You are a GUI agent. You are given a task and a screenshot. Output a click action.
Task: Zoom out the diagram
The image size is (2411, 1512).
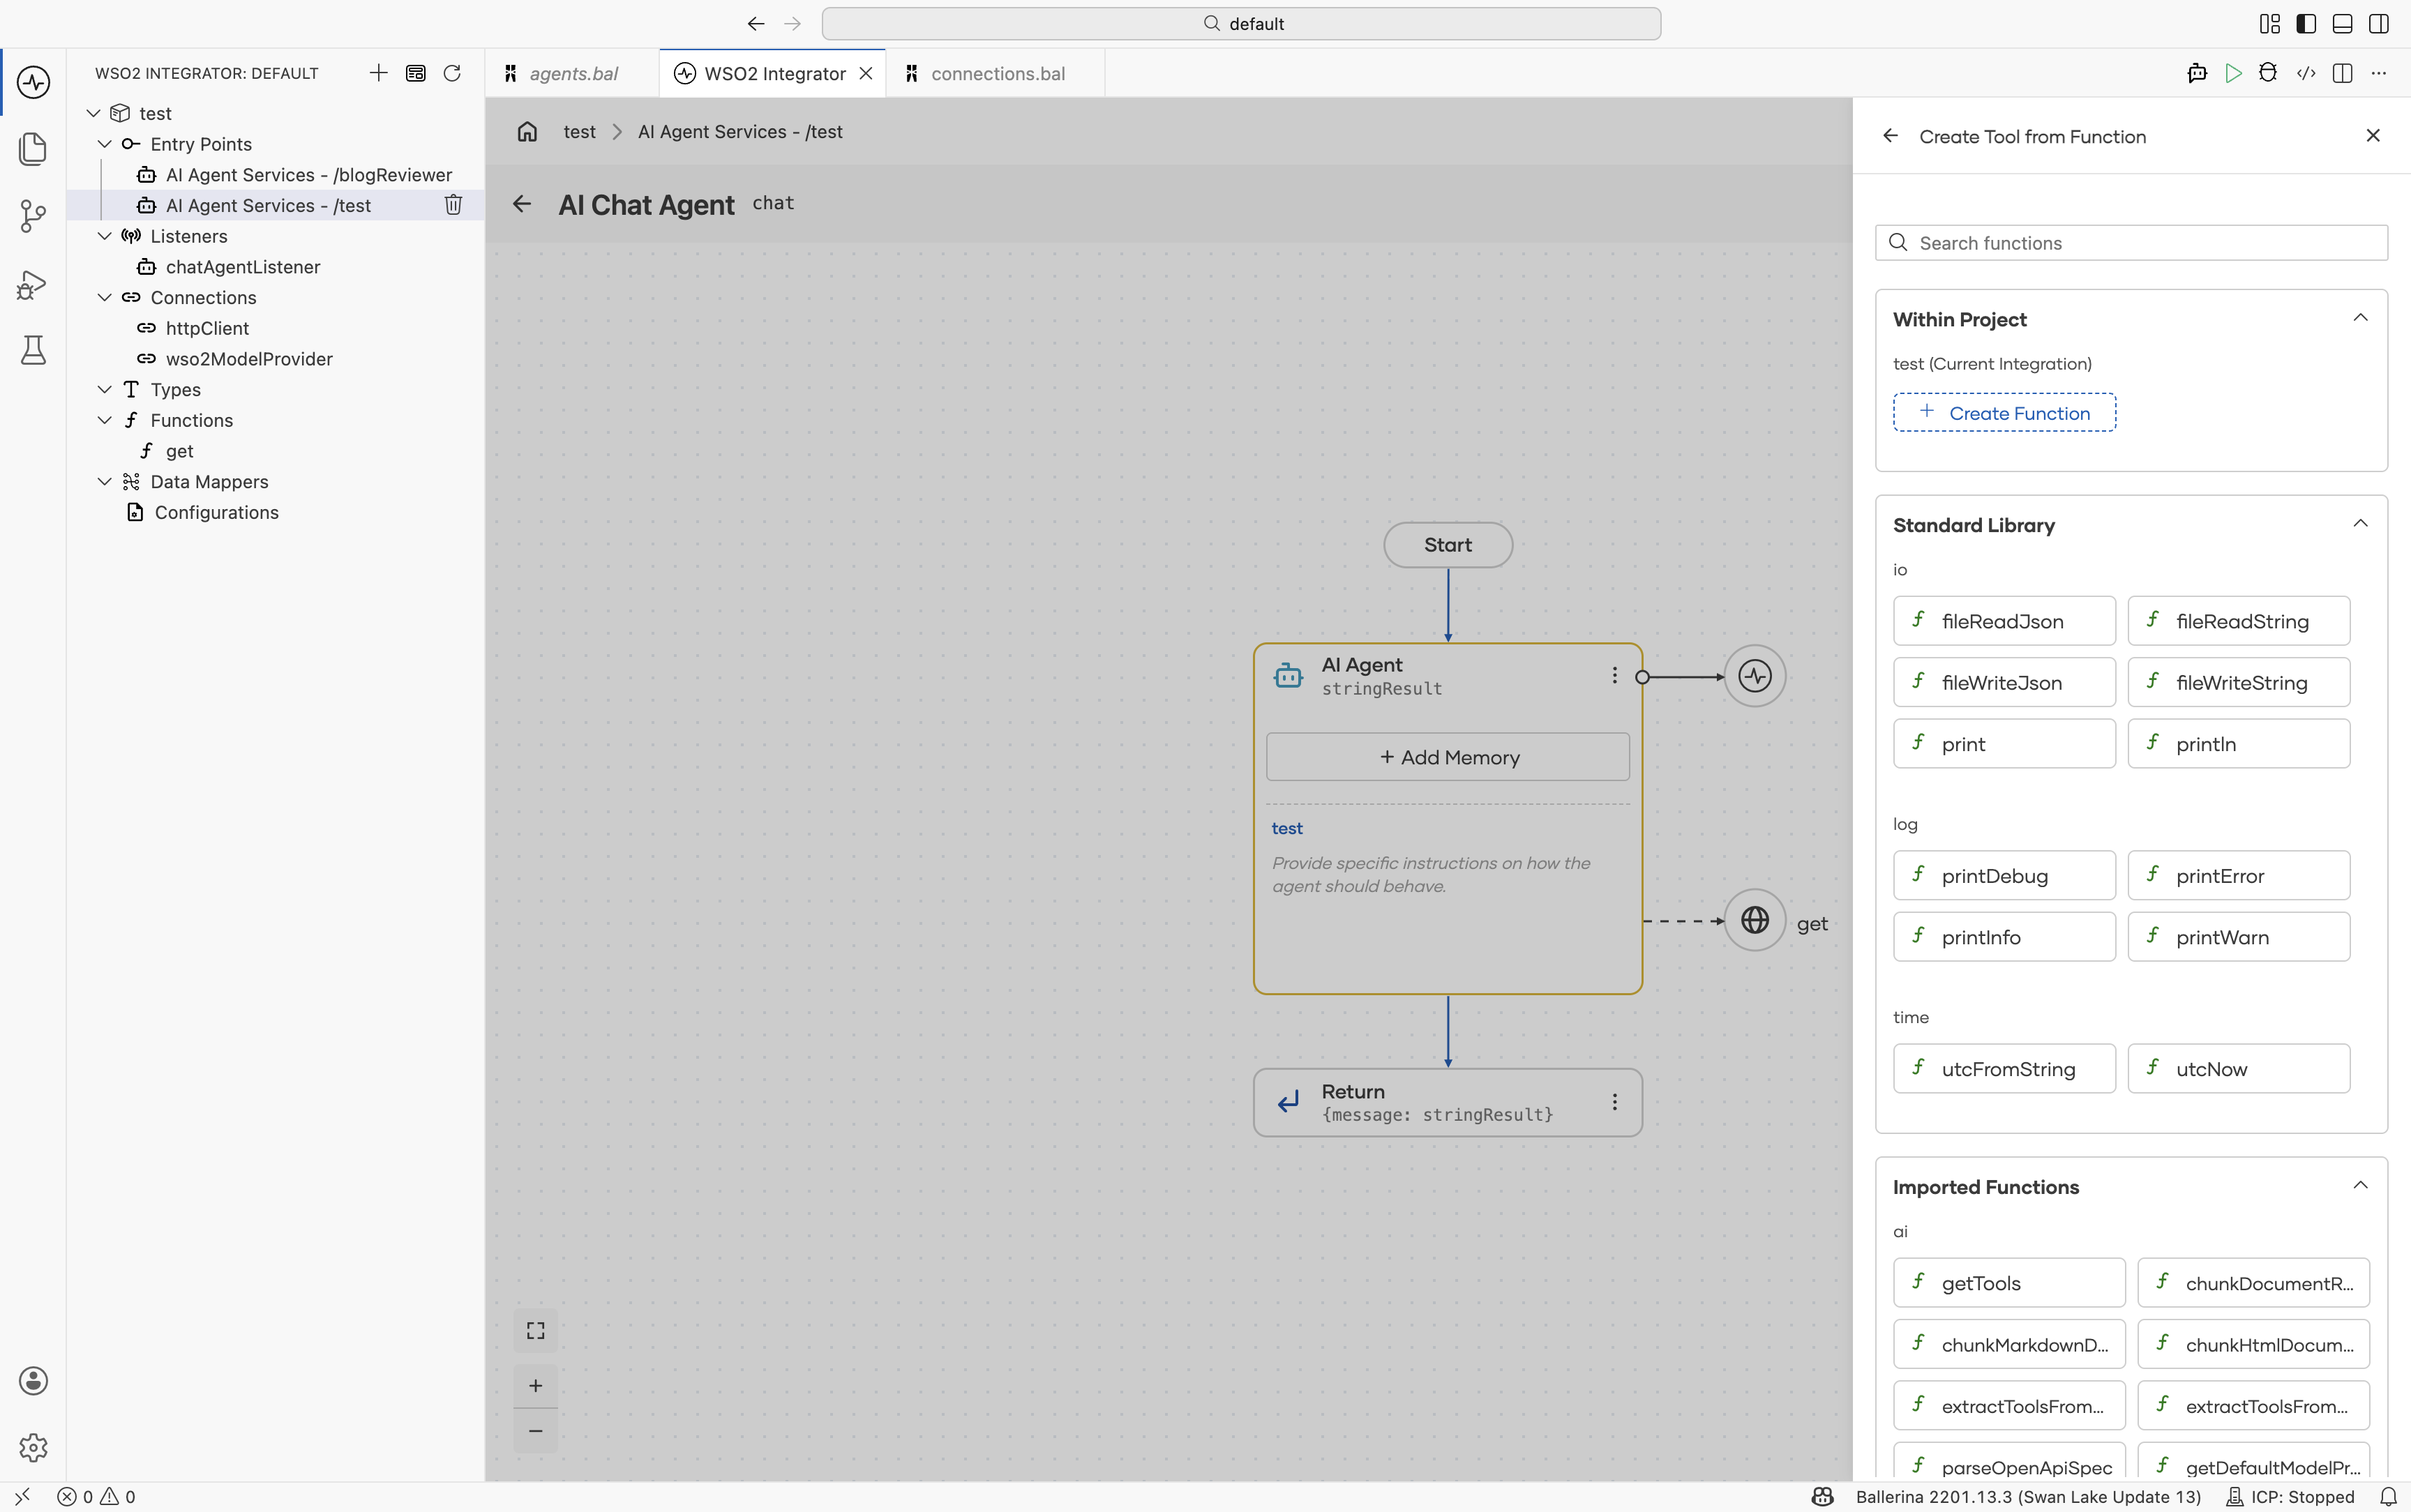[536, 1431]
